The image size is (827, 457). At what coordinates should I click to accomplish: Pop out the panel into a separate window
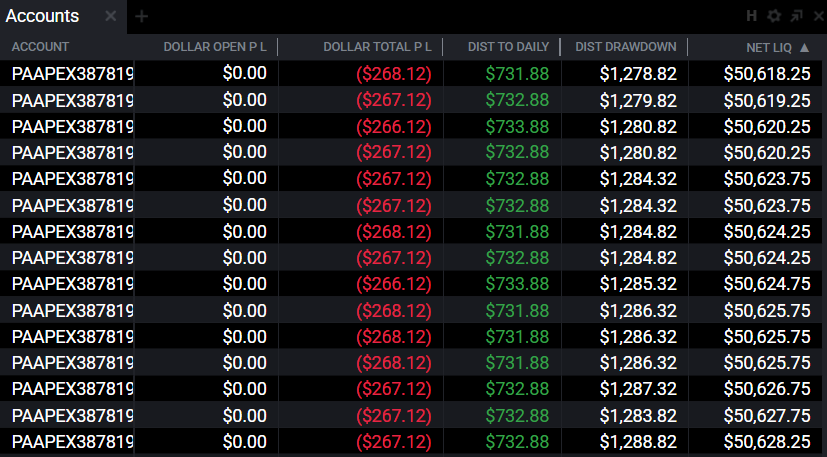coord(796,16)
